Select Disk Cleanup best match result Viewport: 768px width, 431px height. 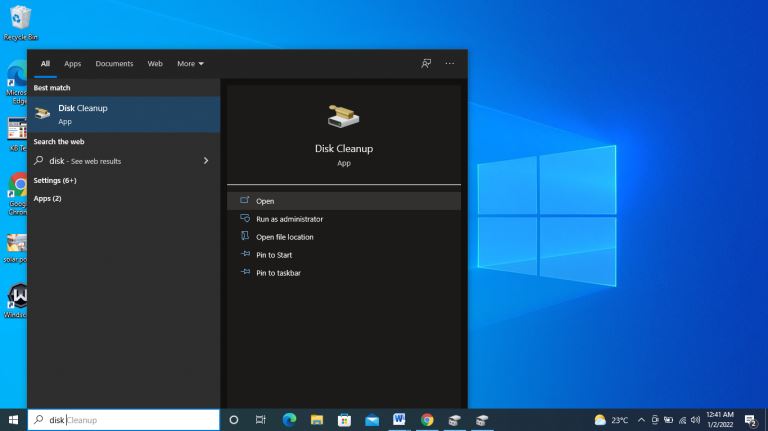(124, 114)
